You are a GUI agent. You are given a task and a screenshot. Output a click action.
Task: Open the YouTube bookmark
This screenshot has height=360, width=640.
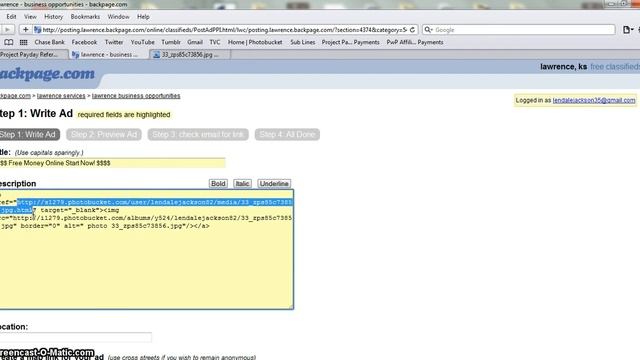coord(142,42)
